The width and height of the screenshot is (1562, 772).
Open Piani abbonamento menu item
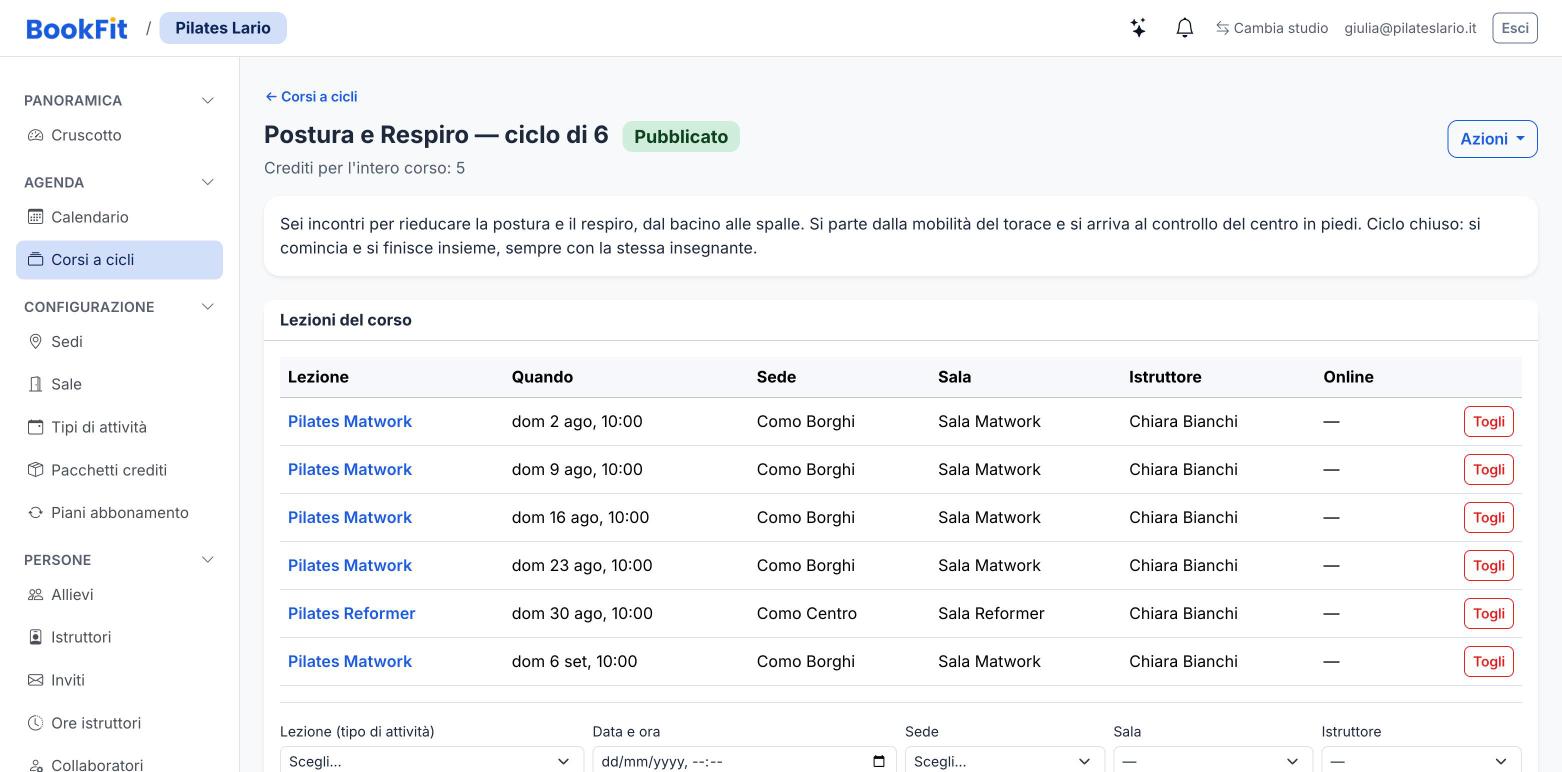[120, 513]
